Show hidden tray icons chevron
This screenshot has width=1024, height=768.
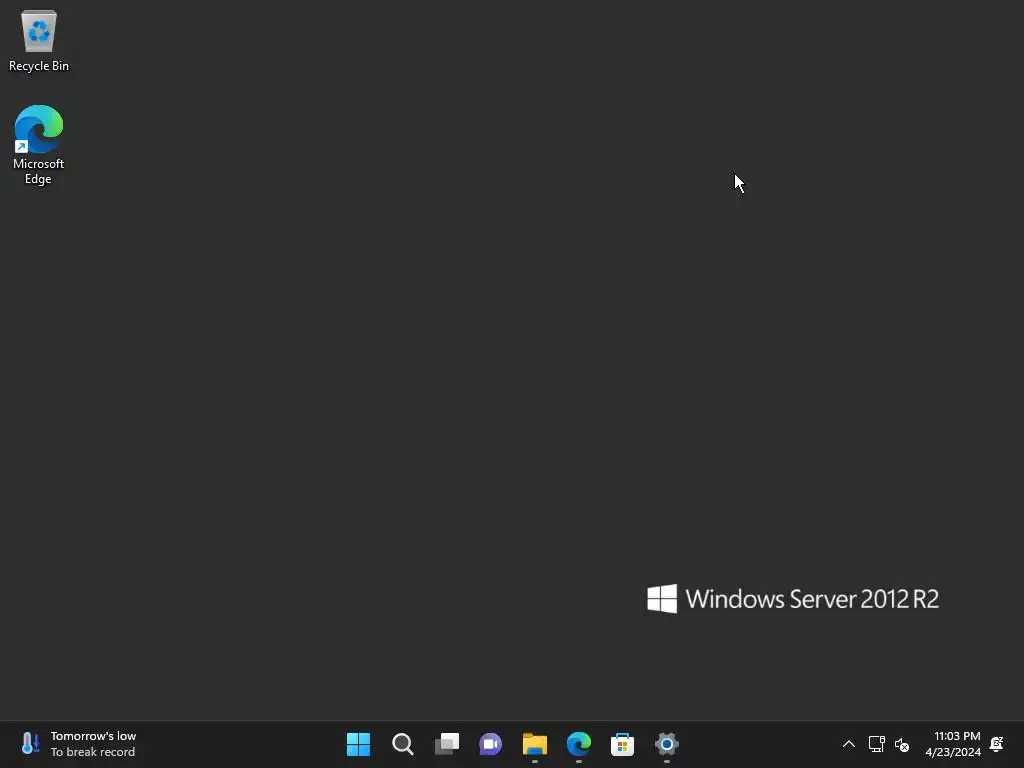tap(848, 744)
